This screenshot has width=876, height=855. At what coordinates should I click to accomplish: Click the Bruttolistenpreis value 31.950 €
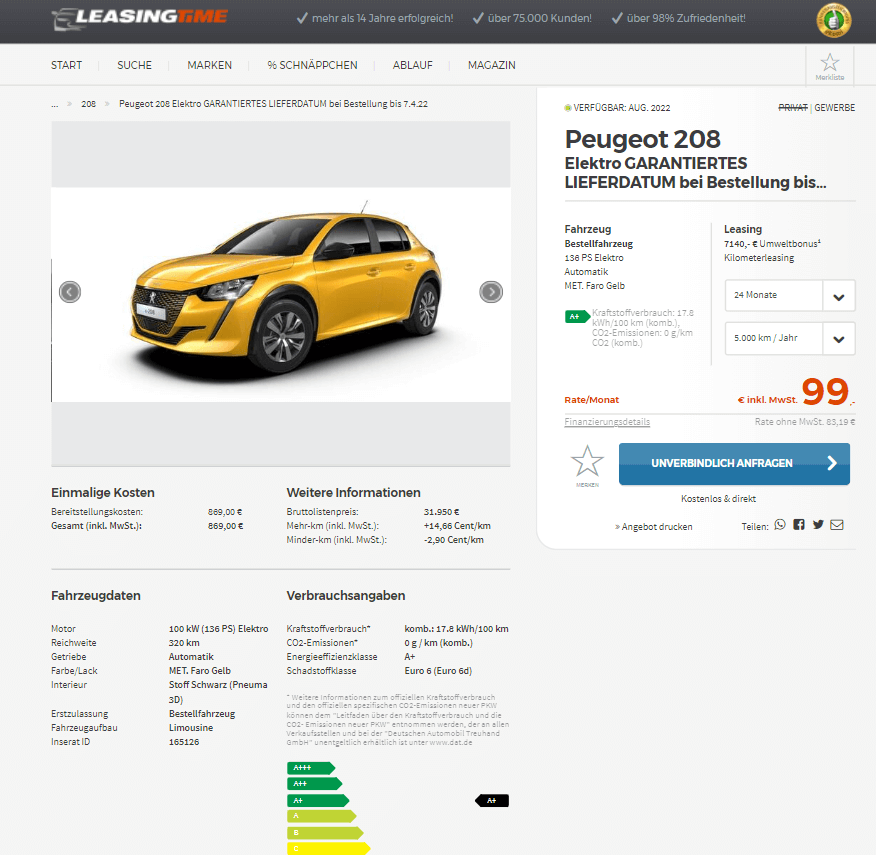point(441,512)
